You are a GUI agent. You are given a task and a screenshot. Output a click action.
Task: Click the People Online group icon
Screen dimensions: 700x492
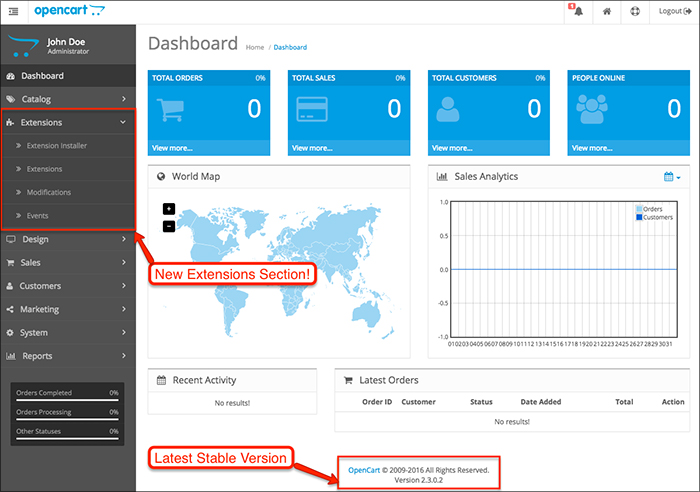point(591,109)
